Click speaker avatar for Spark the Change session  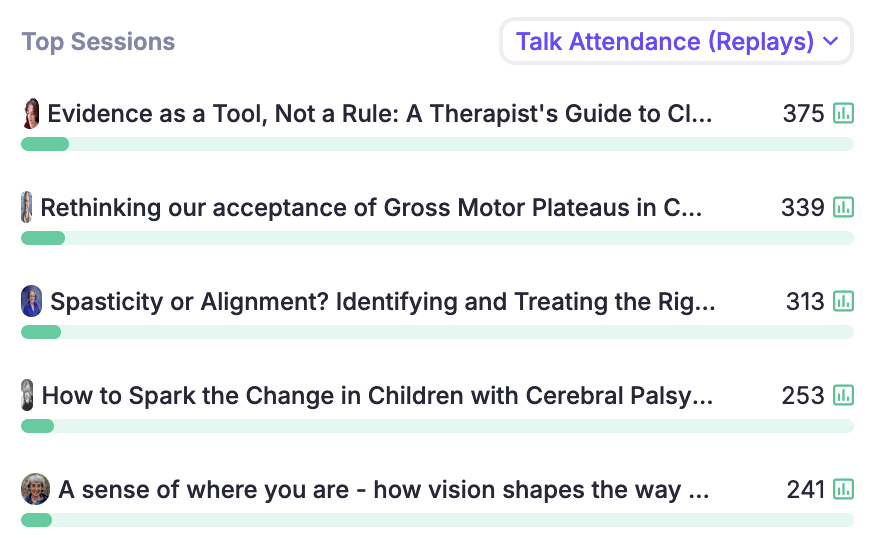[x=28, y=396]
